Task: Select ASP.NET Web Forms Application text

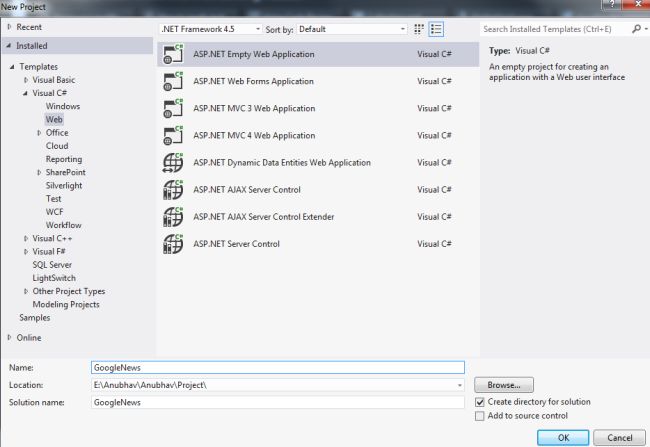Action: click(253, 81)
